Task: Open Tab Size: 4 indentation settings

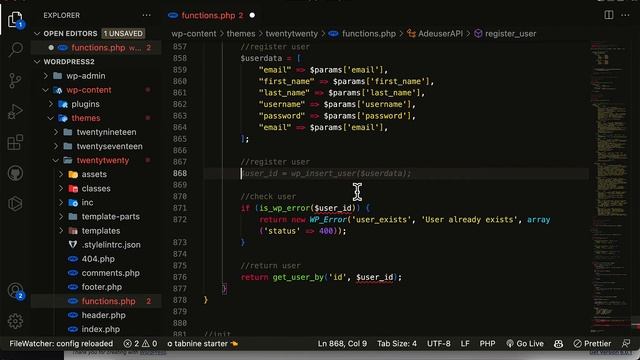Action: [x=397, y=344]
